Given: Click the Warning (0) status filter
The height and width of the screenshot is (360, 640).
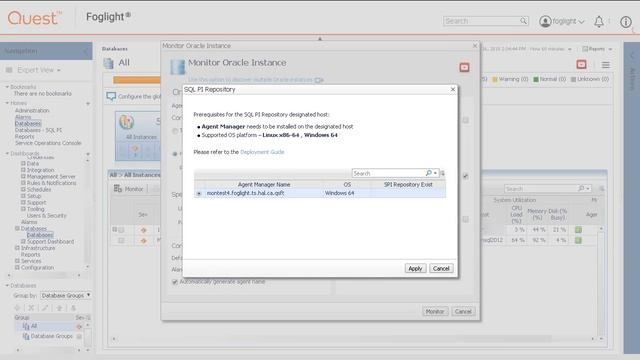Looking at the screenshot, I should (x=510, y=79).
